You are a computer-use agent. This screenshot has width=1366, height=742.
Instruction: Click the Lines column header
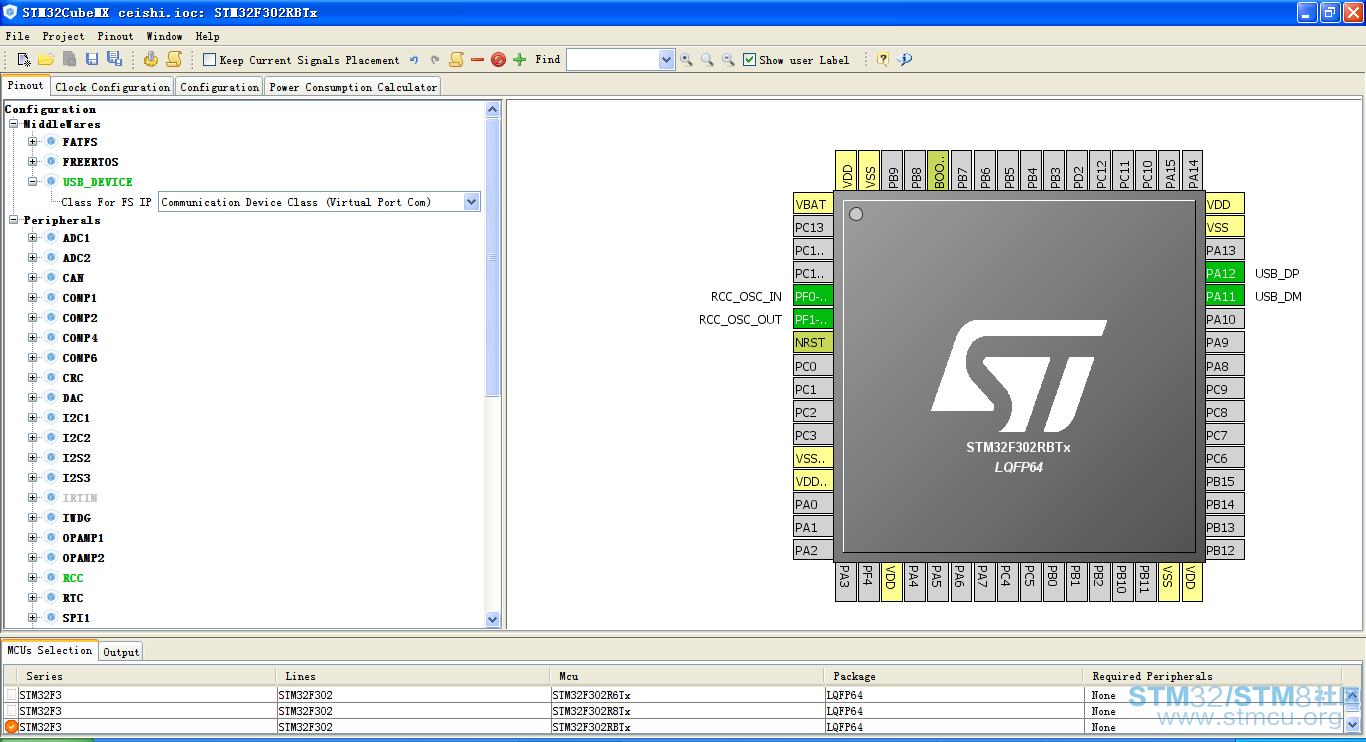tap(414, 676)
